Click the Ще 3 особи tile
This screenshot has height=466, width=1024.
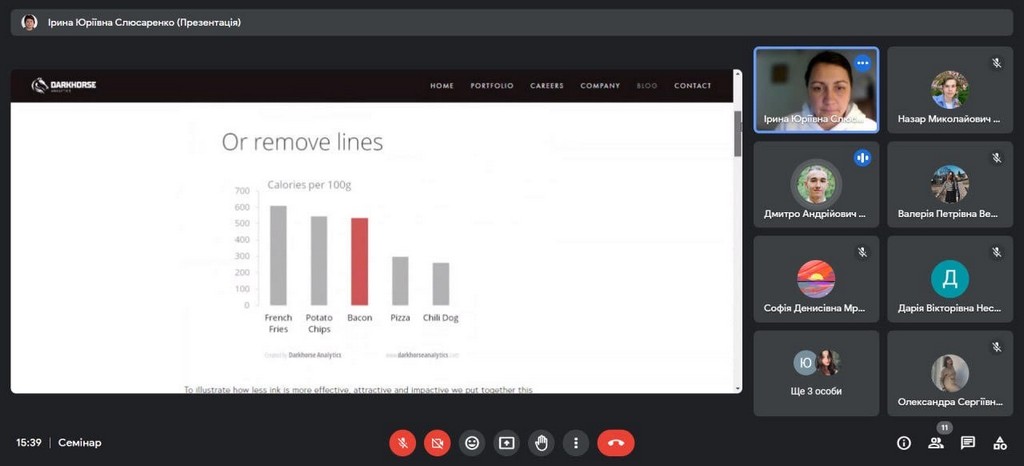(x=816, y=373)
